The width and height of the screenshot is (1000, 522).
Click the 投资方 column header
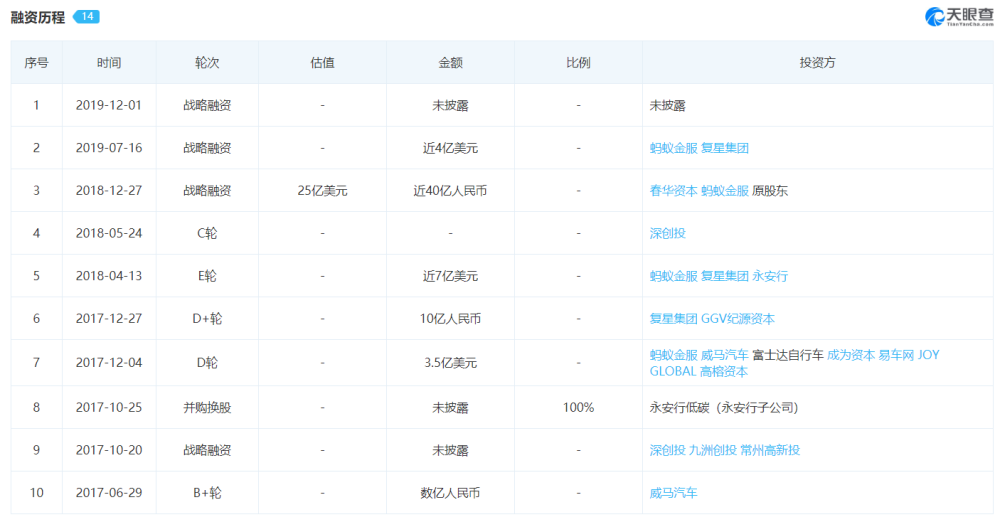click(818, 63)
